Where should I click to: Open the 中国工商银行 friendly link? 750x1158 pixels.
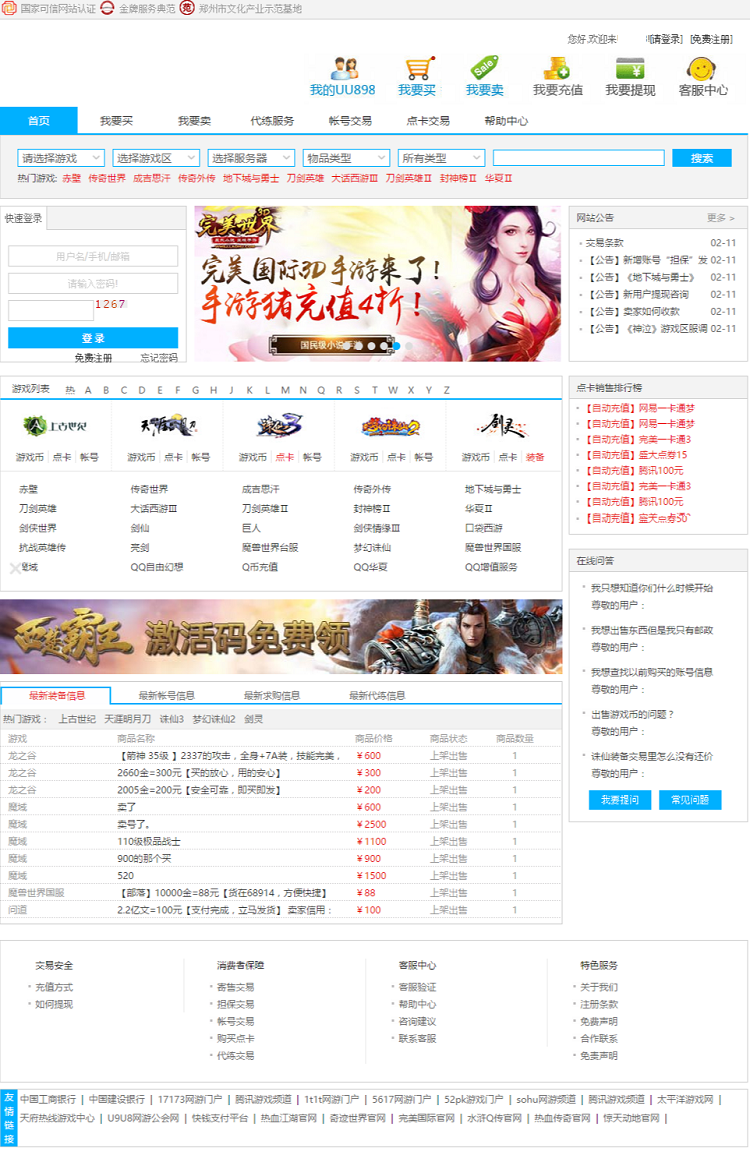tap(48, 1100)
